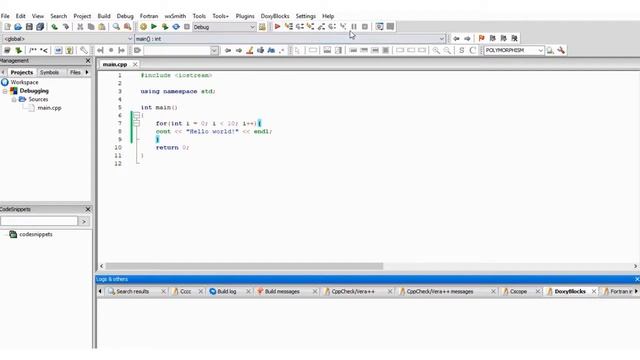Open debugging windows icon

[x=379, y=27]
